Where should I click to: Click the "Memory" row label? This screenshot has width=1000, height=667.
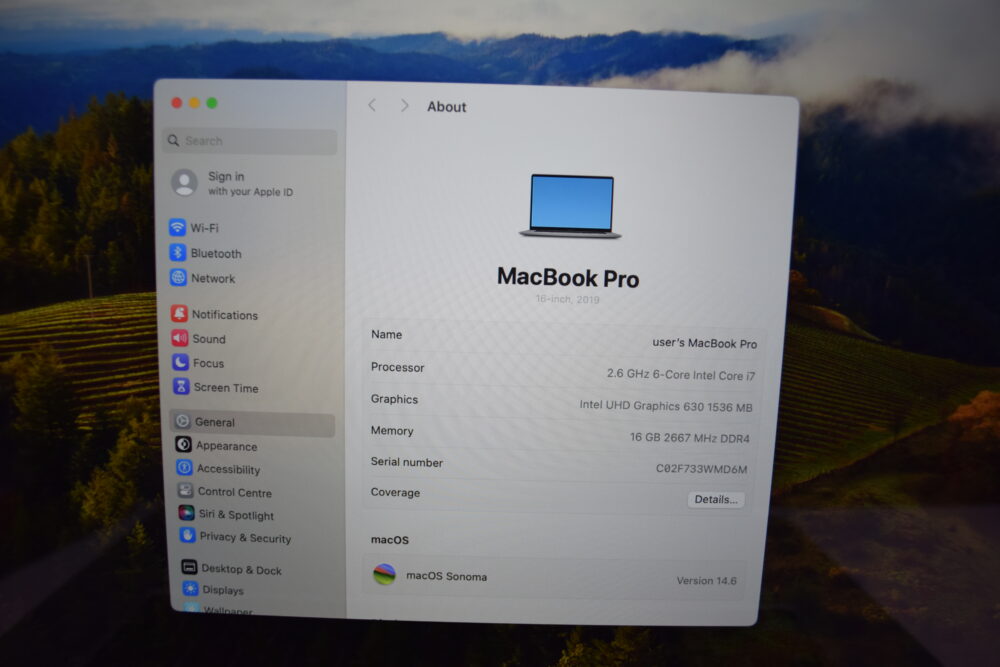click(392, 430)
